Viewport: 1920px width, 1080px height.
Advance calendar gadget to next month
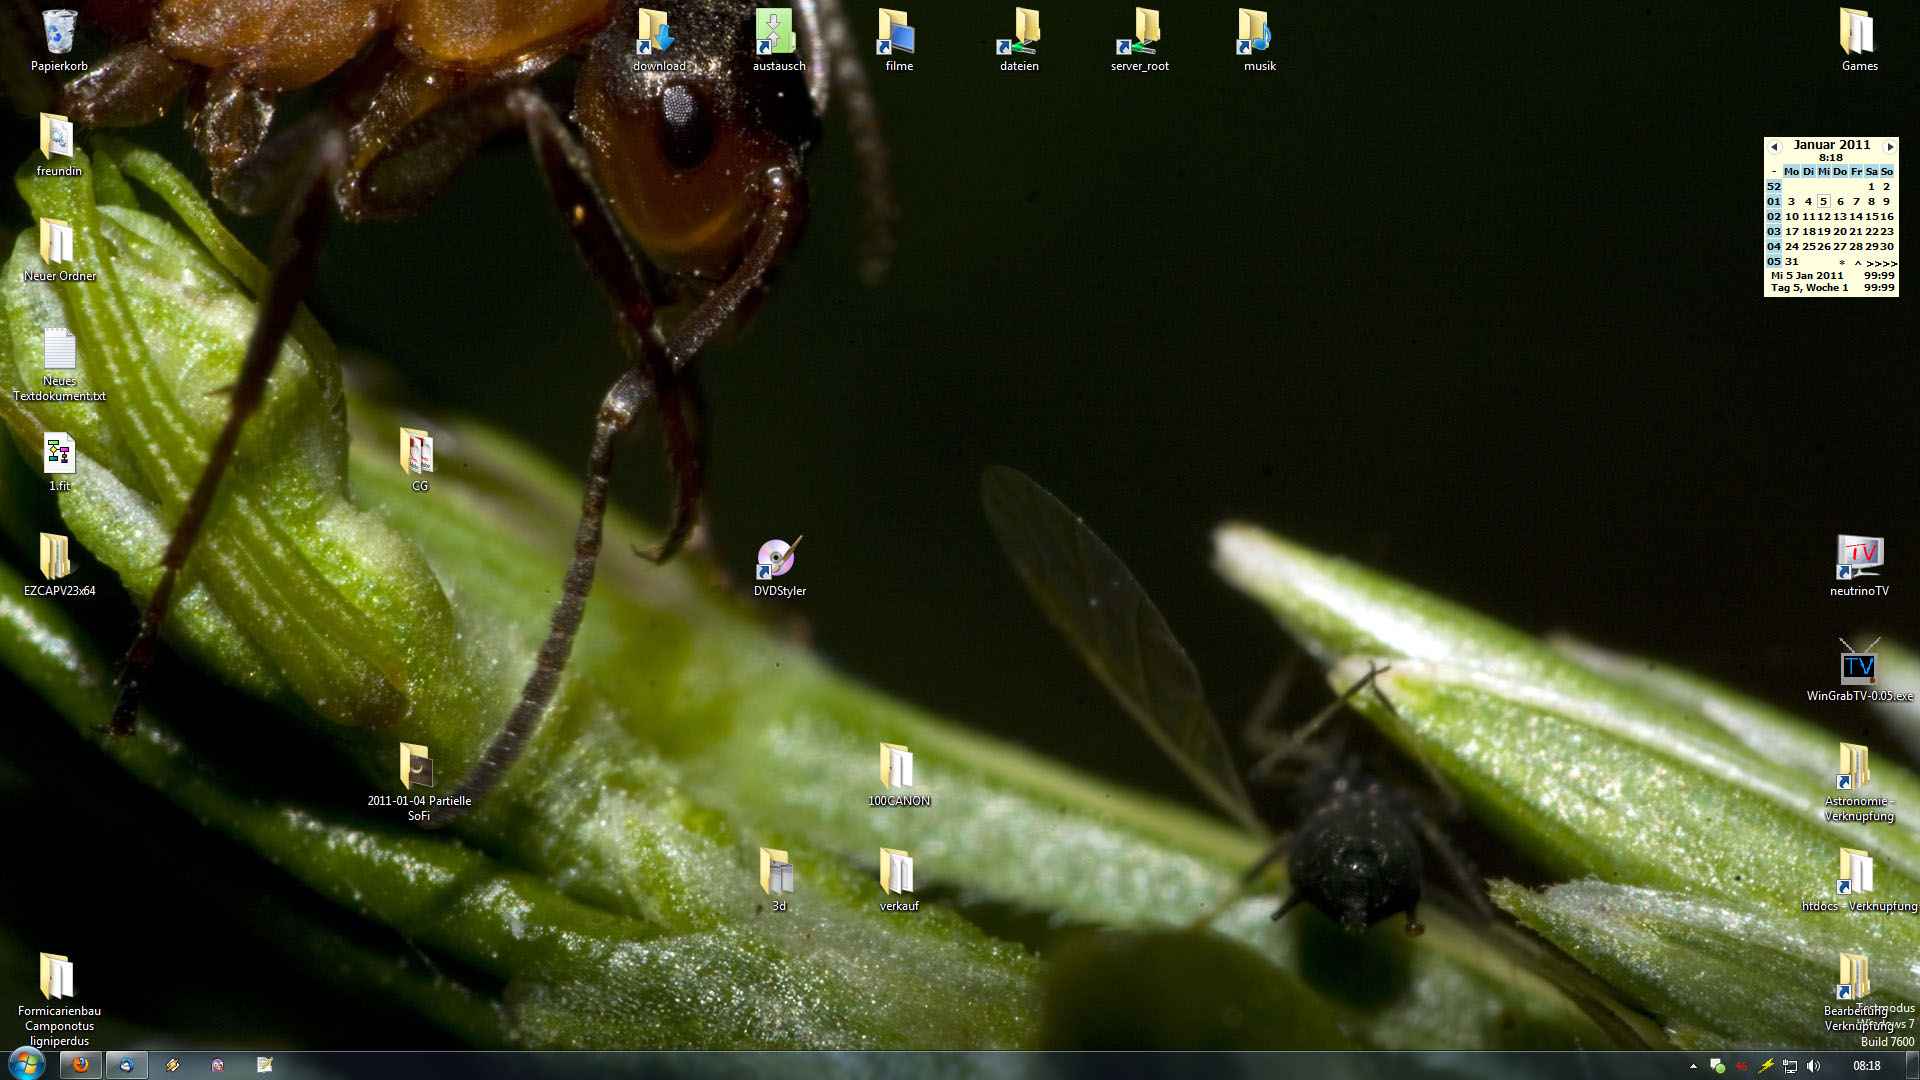pos(1889,146)
